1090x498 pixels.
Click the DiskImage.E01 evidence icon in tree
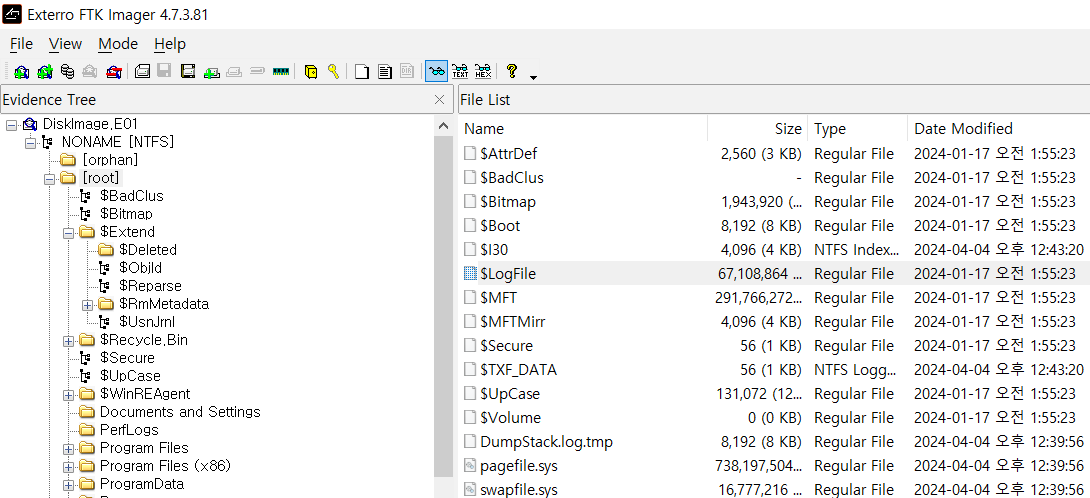point(29,124)
